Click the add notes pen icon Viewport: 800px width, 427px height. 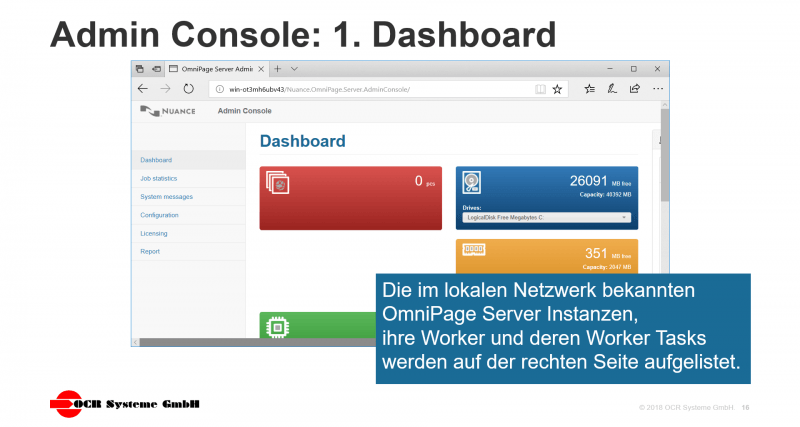[612, 89]
